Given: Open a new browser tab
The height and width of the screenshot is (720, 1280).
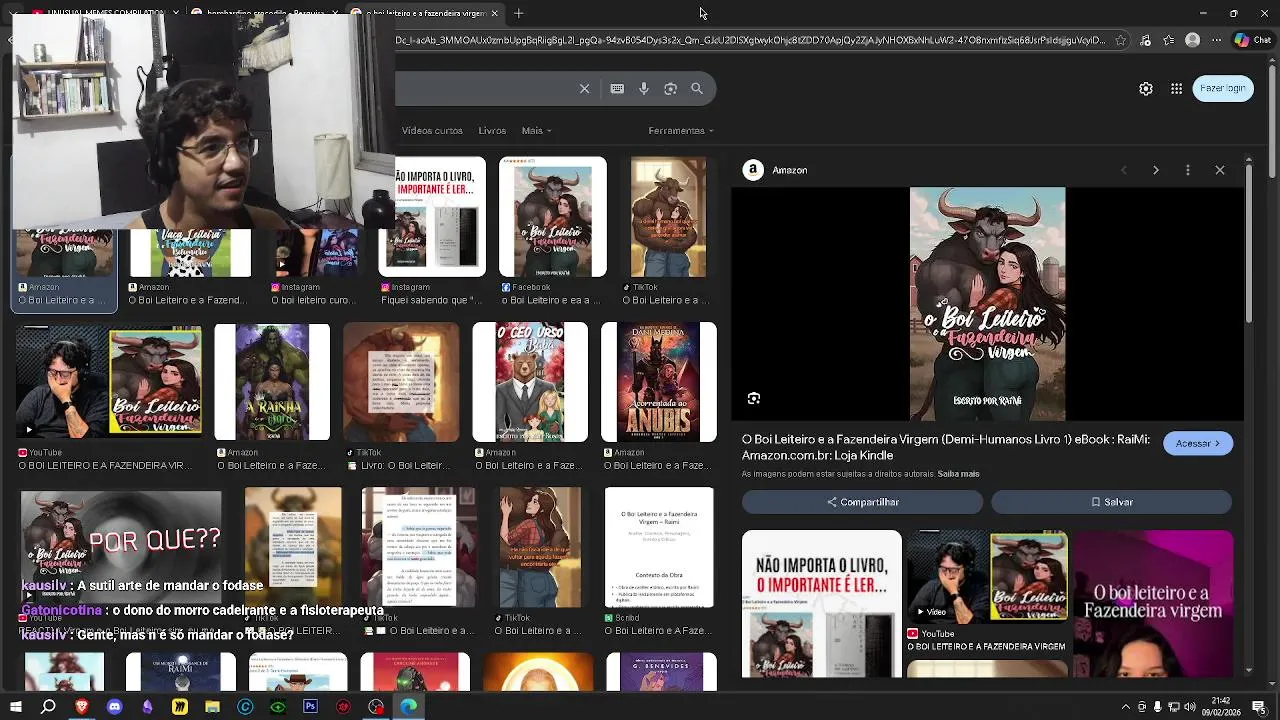Looking at the screenshot, I should click(x=518, y=14).
